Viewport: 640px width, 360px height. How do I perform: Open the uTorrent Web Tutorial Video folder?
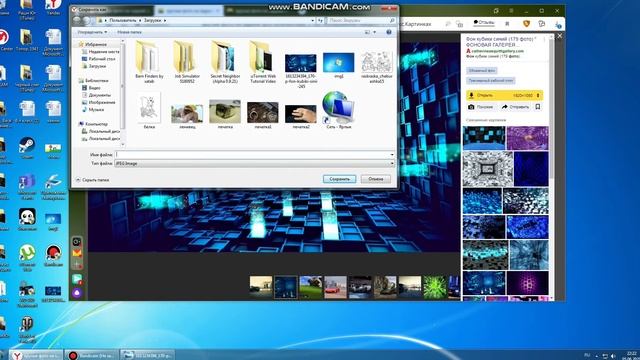point(263,61)
